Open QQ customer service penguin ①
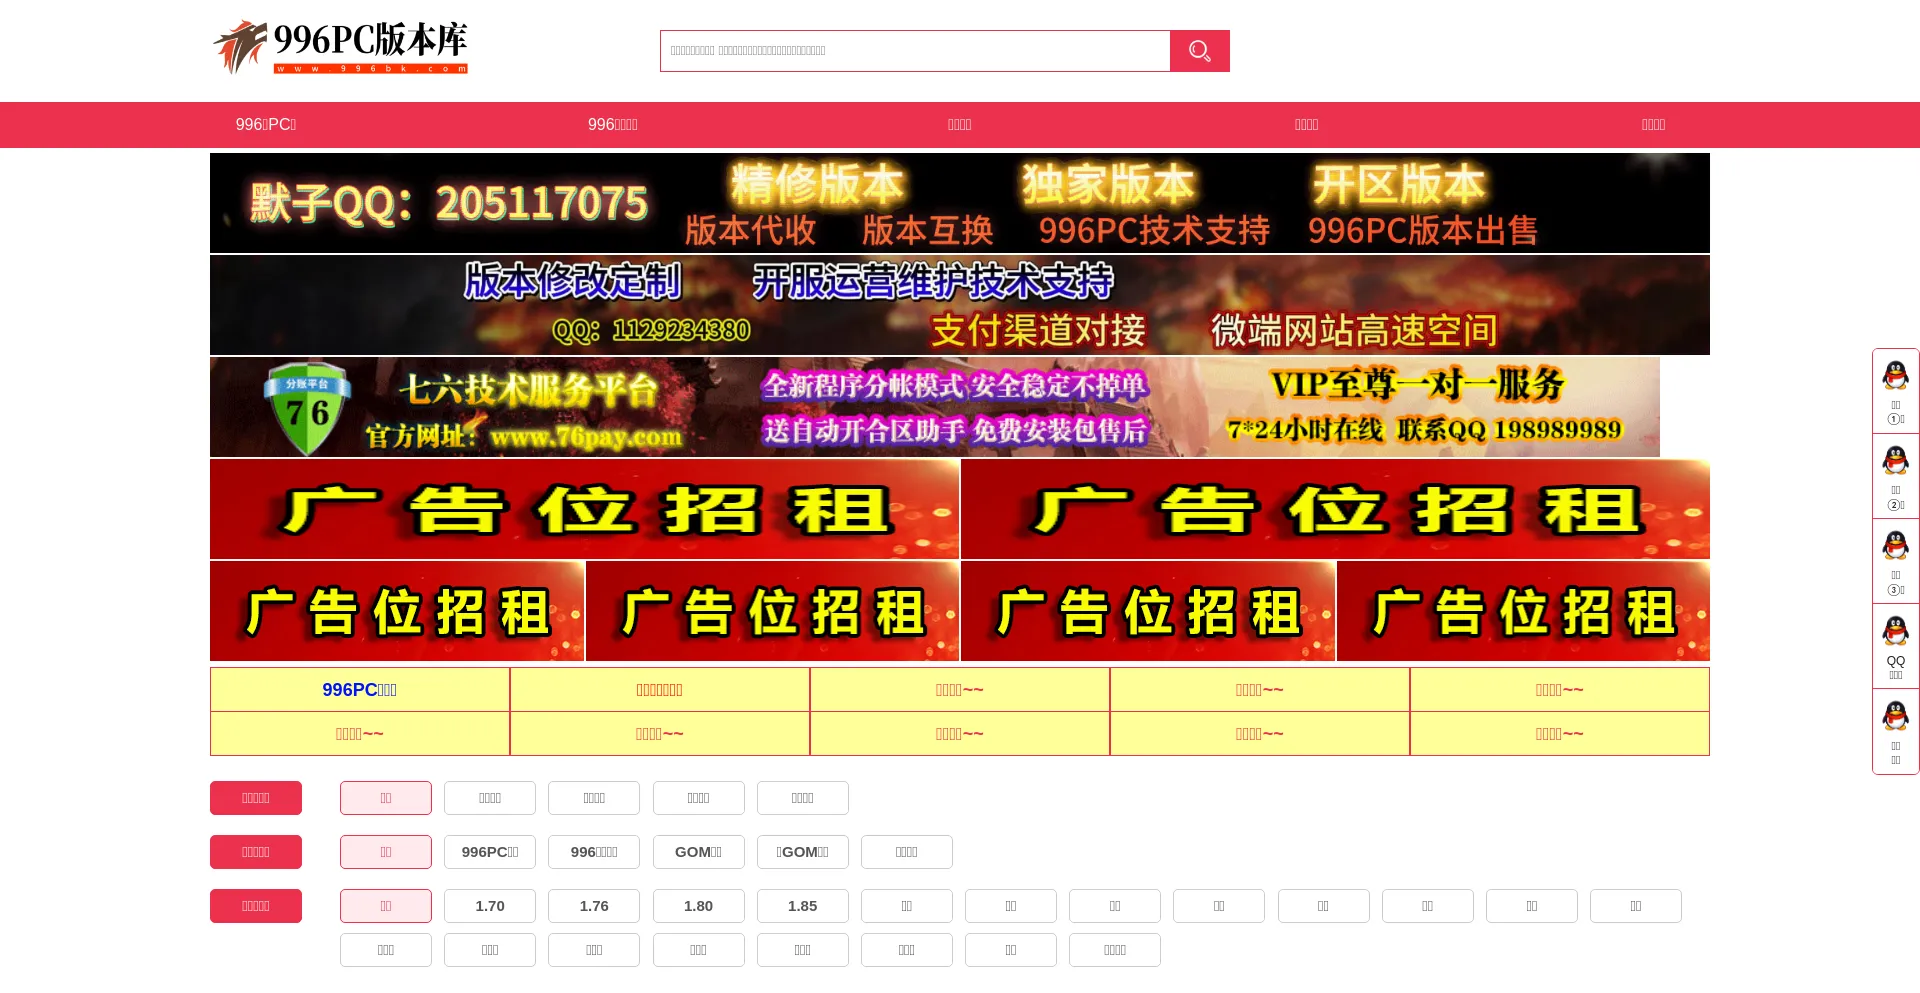This screenshot has width=1920, height=993. point(1895,391)
